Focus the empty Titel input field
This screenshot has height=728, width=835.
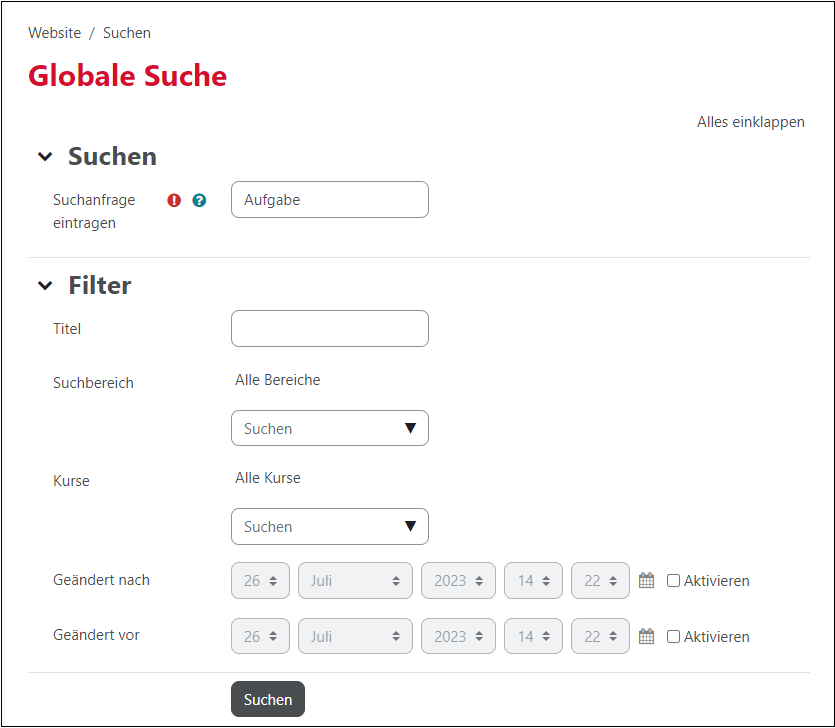(x=330, y=329)
